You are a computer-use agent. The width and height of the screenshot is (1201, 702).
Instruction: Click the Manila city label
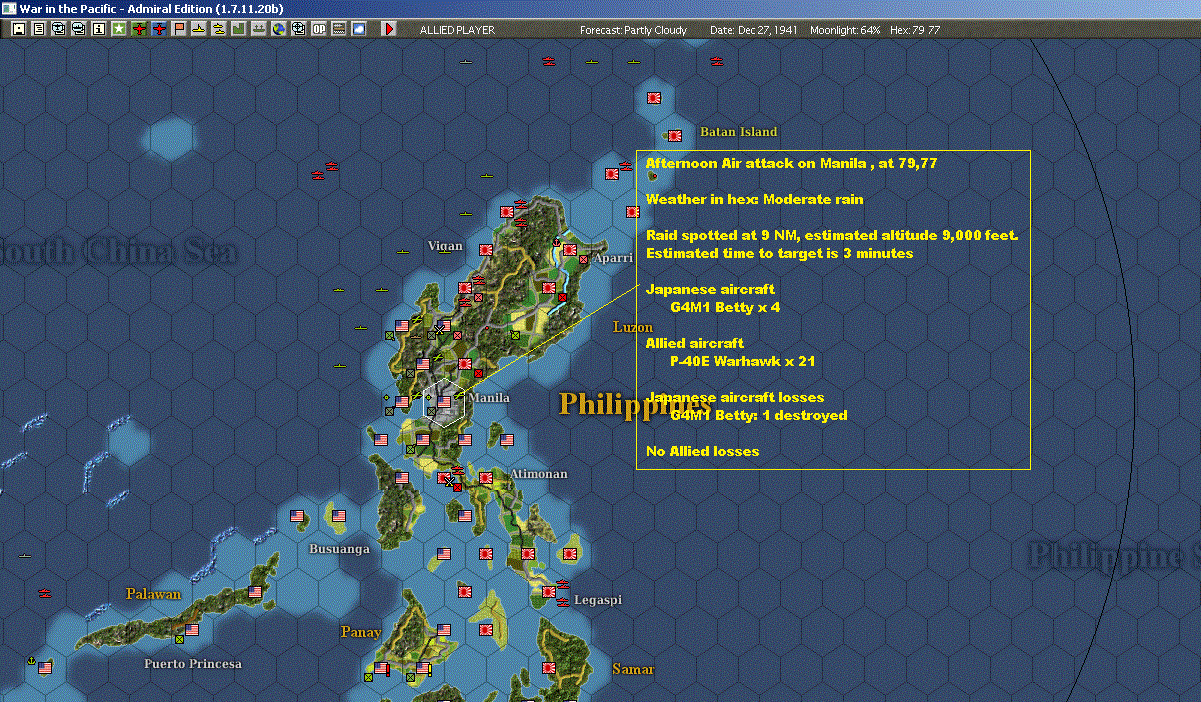point(489,398)
